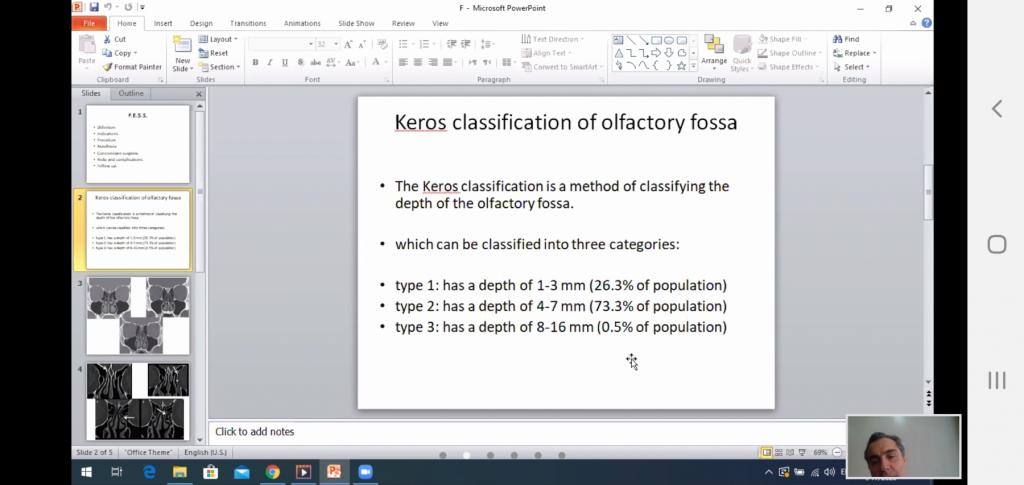The image size is (1024, 485).
Task: Save the presentation from Quick Access Toolbar
Action: 94,8
